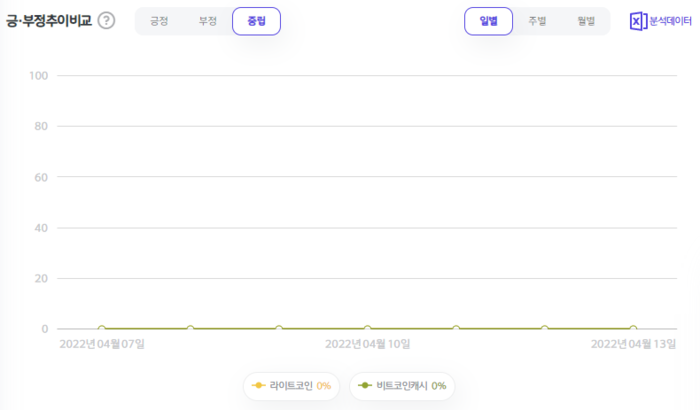Click the data point for 2022년 04월 07일
The height and width of the screenshot is (410, 700).
point(101,328)
